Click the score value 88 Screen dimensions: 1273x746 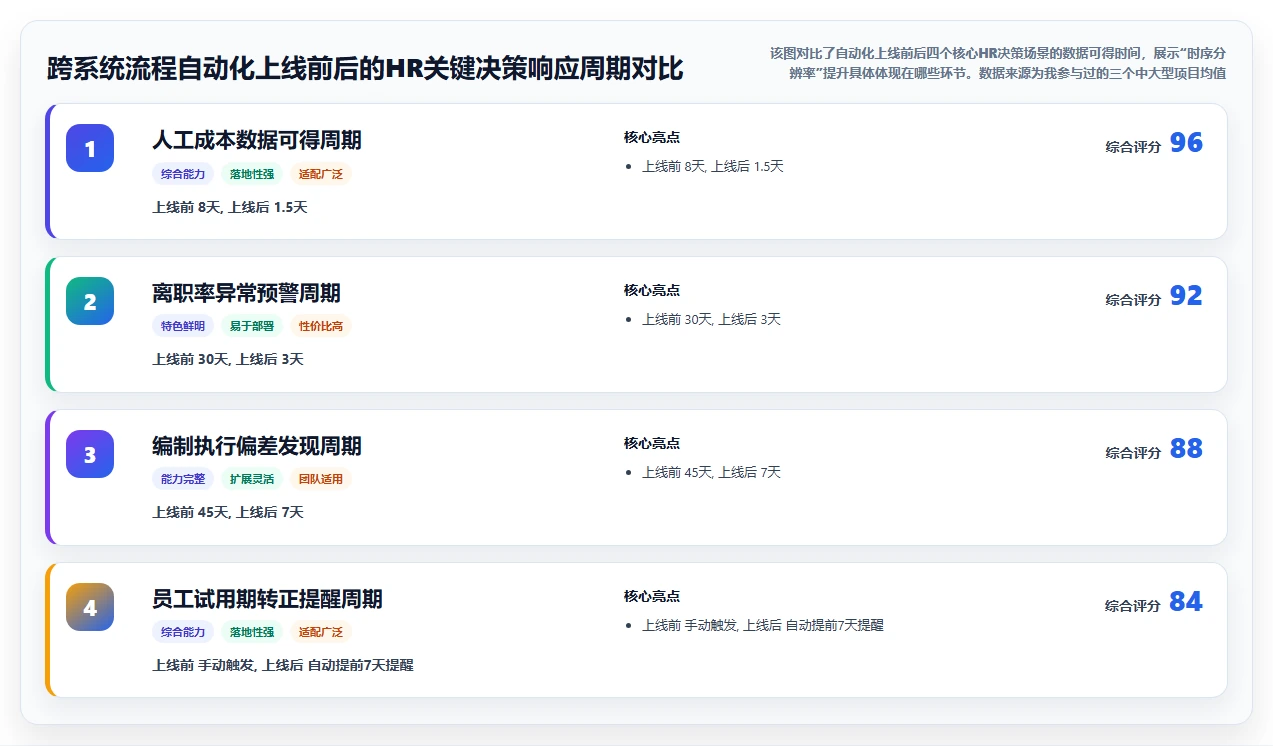(x=1186, y=449)
